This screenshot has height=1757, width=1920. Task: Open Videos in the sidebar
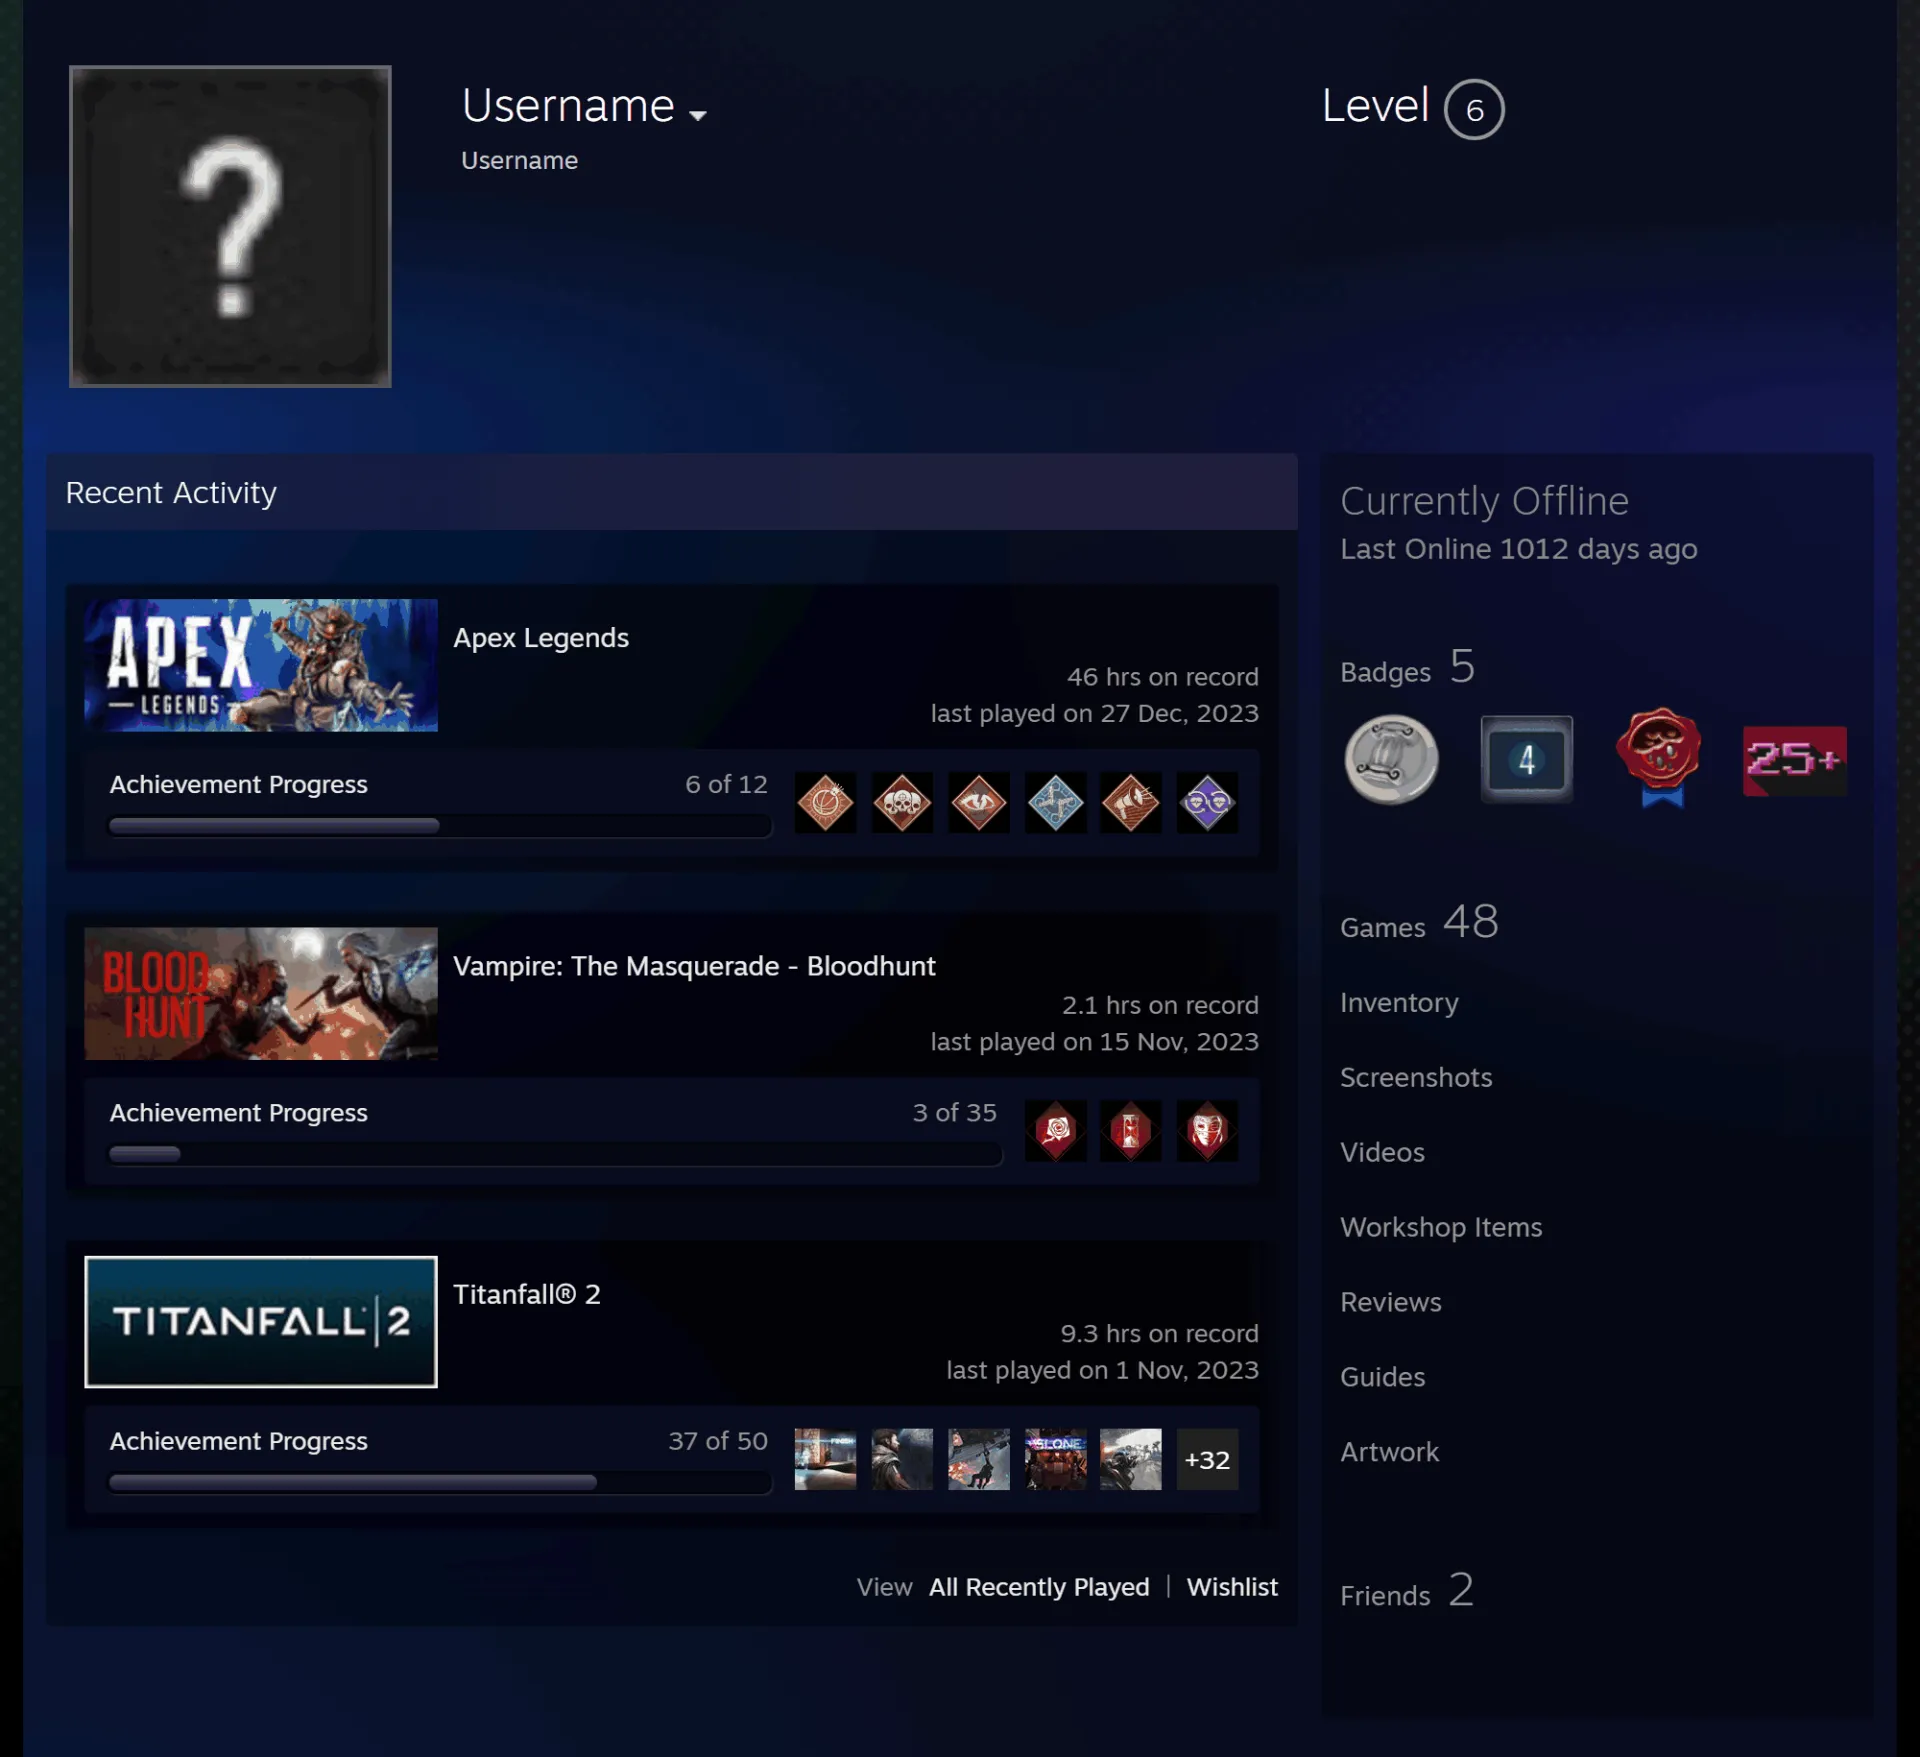point(1382,1152)
